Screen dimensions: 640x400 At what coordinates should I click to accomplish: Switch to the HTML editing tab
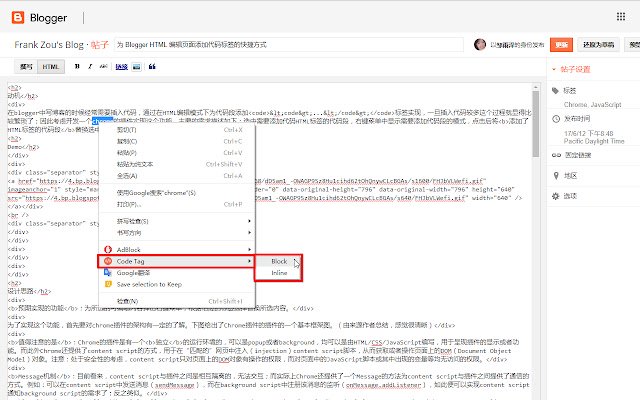(51, 67)
